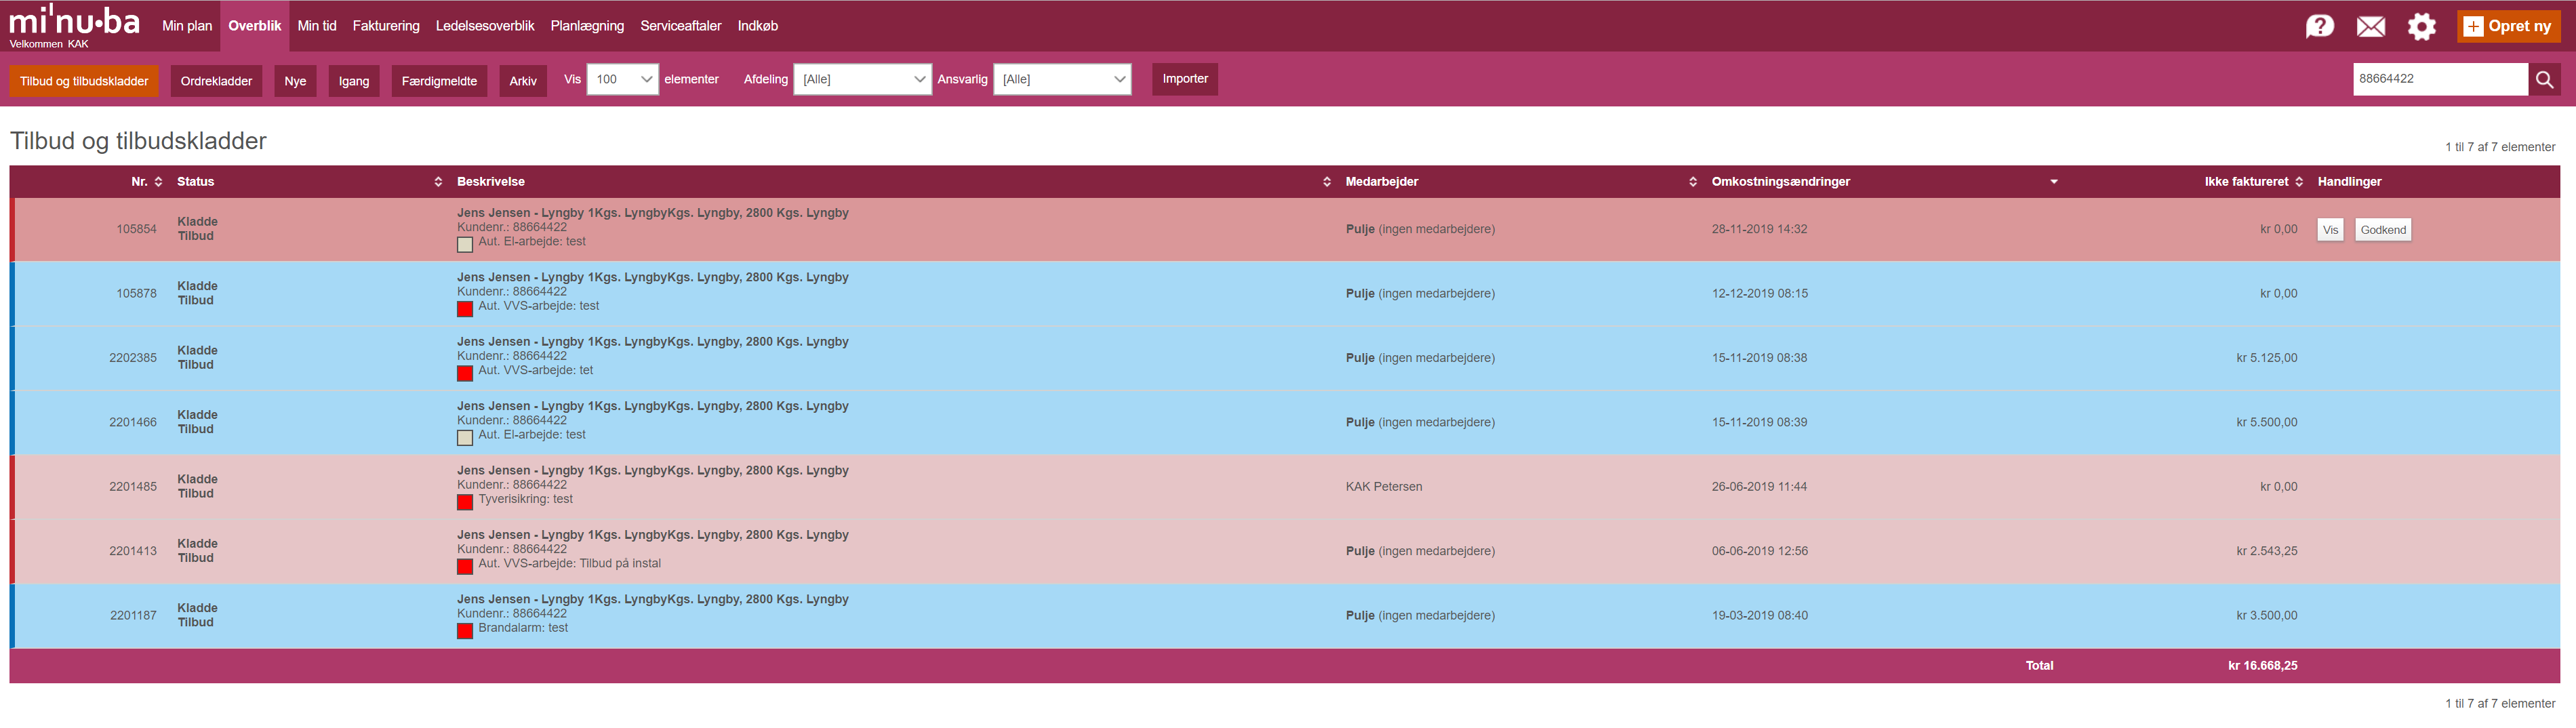The width and height of the screenshot is (2576, 728).
Task: Sort by Ikke faktureret column arrows
Action: 2299,181
